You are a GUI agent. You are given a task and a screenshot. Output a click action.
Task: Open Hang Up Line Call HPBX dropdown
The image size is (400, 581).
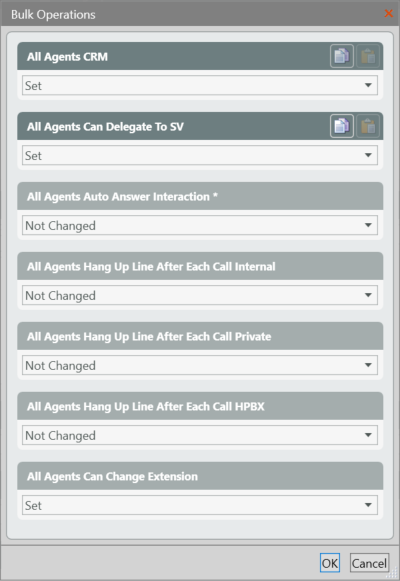click(200, 435)
